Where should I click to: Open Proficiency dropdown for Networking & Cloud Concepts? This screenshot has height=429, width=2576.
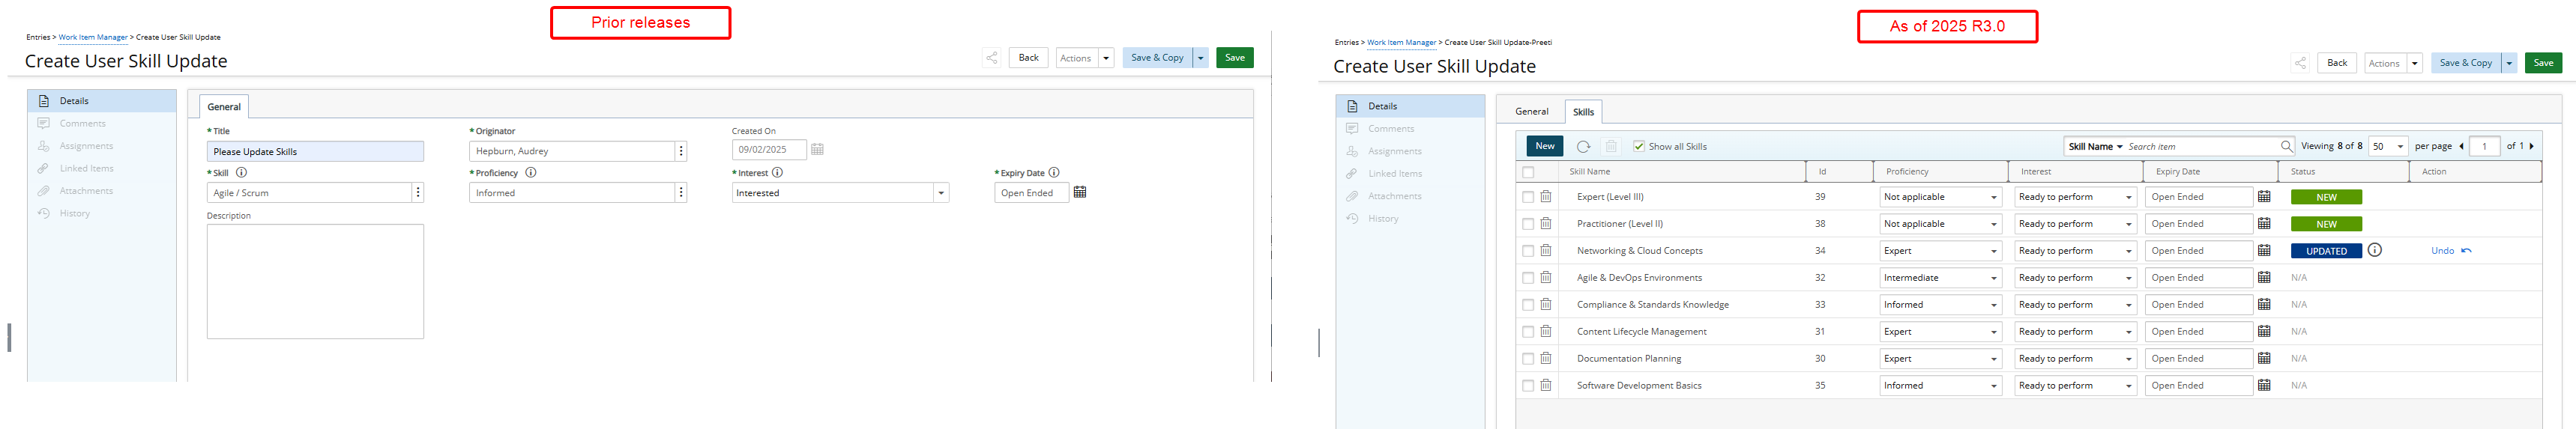1941,251
